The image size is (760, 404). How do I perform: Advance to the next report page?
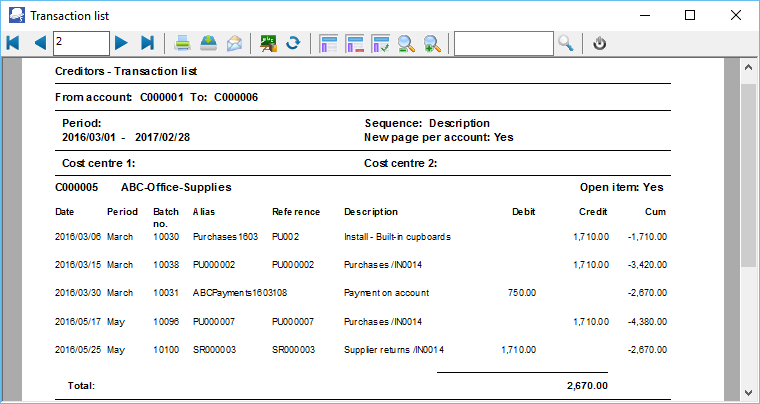pos(121,43)
